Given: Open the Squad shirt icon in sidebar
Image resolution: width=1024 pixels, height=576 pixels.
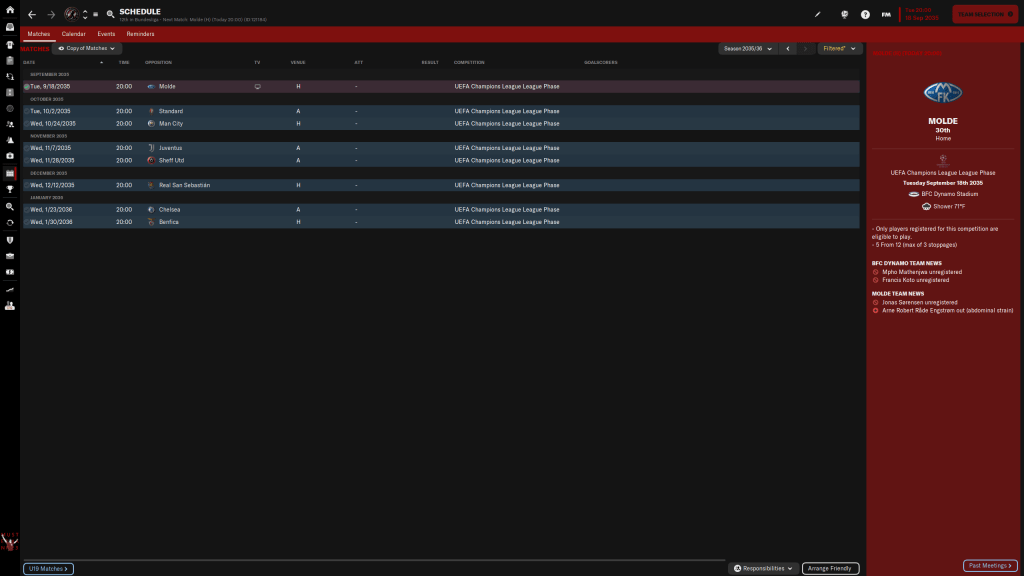Looking at the screenshot, I should coord(9,44).
